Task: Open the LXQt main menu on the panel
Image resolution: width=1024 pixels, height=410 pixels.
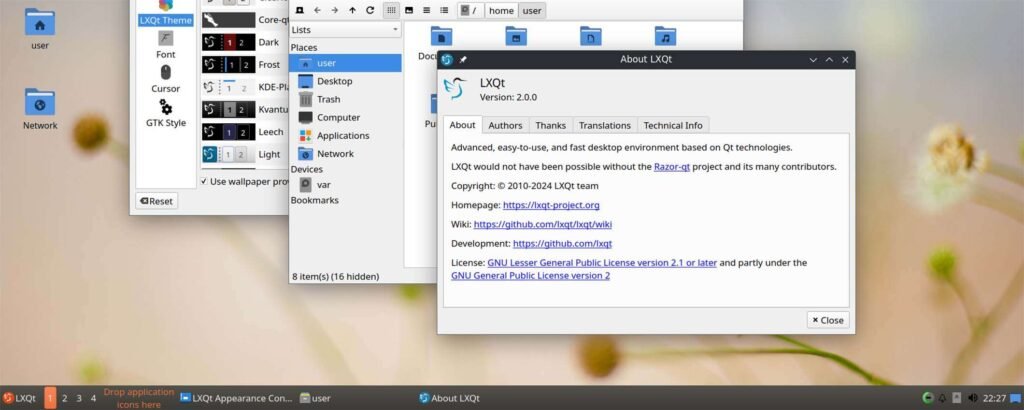Action: click(19, 398)
